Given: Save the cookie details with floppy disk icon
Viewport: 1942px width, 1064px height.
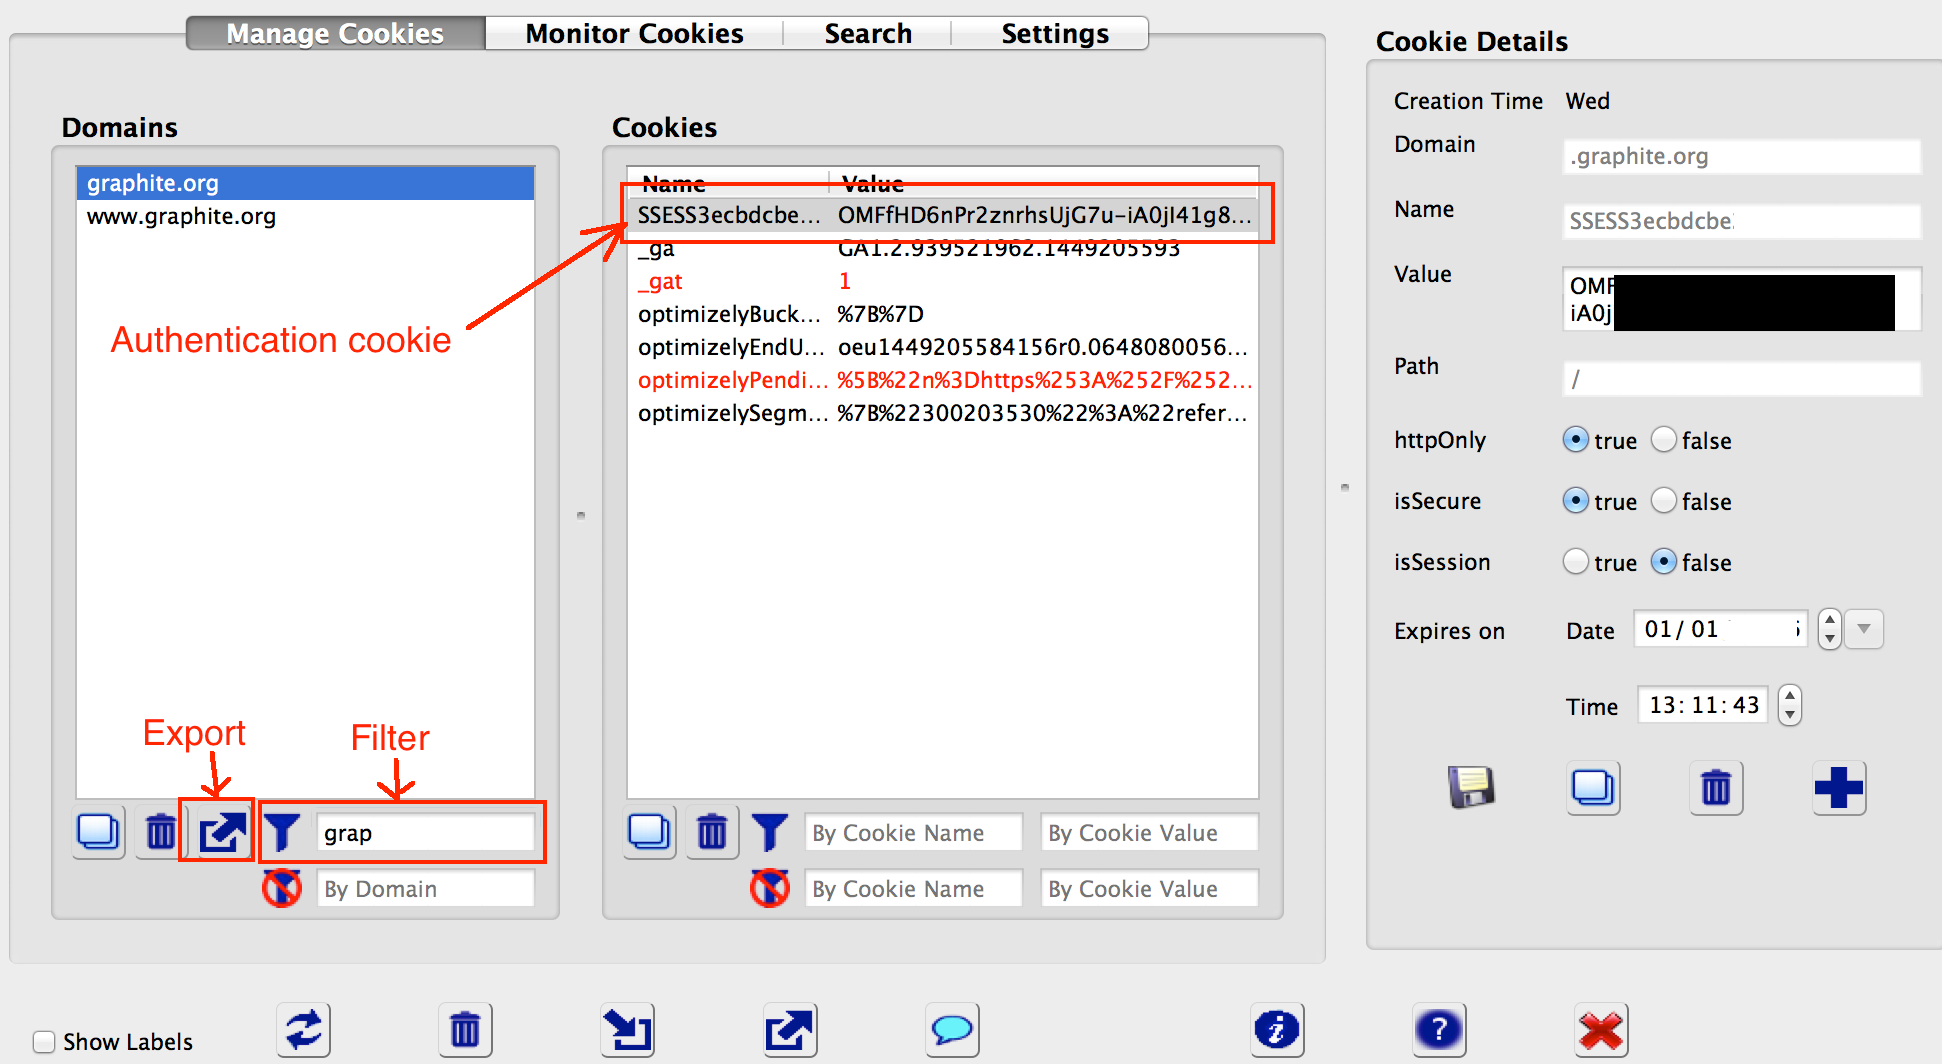Looking at the screenshot, I should [x=1472, y=788].
